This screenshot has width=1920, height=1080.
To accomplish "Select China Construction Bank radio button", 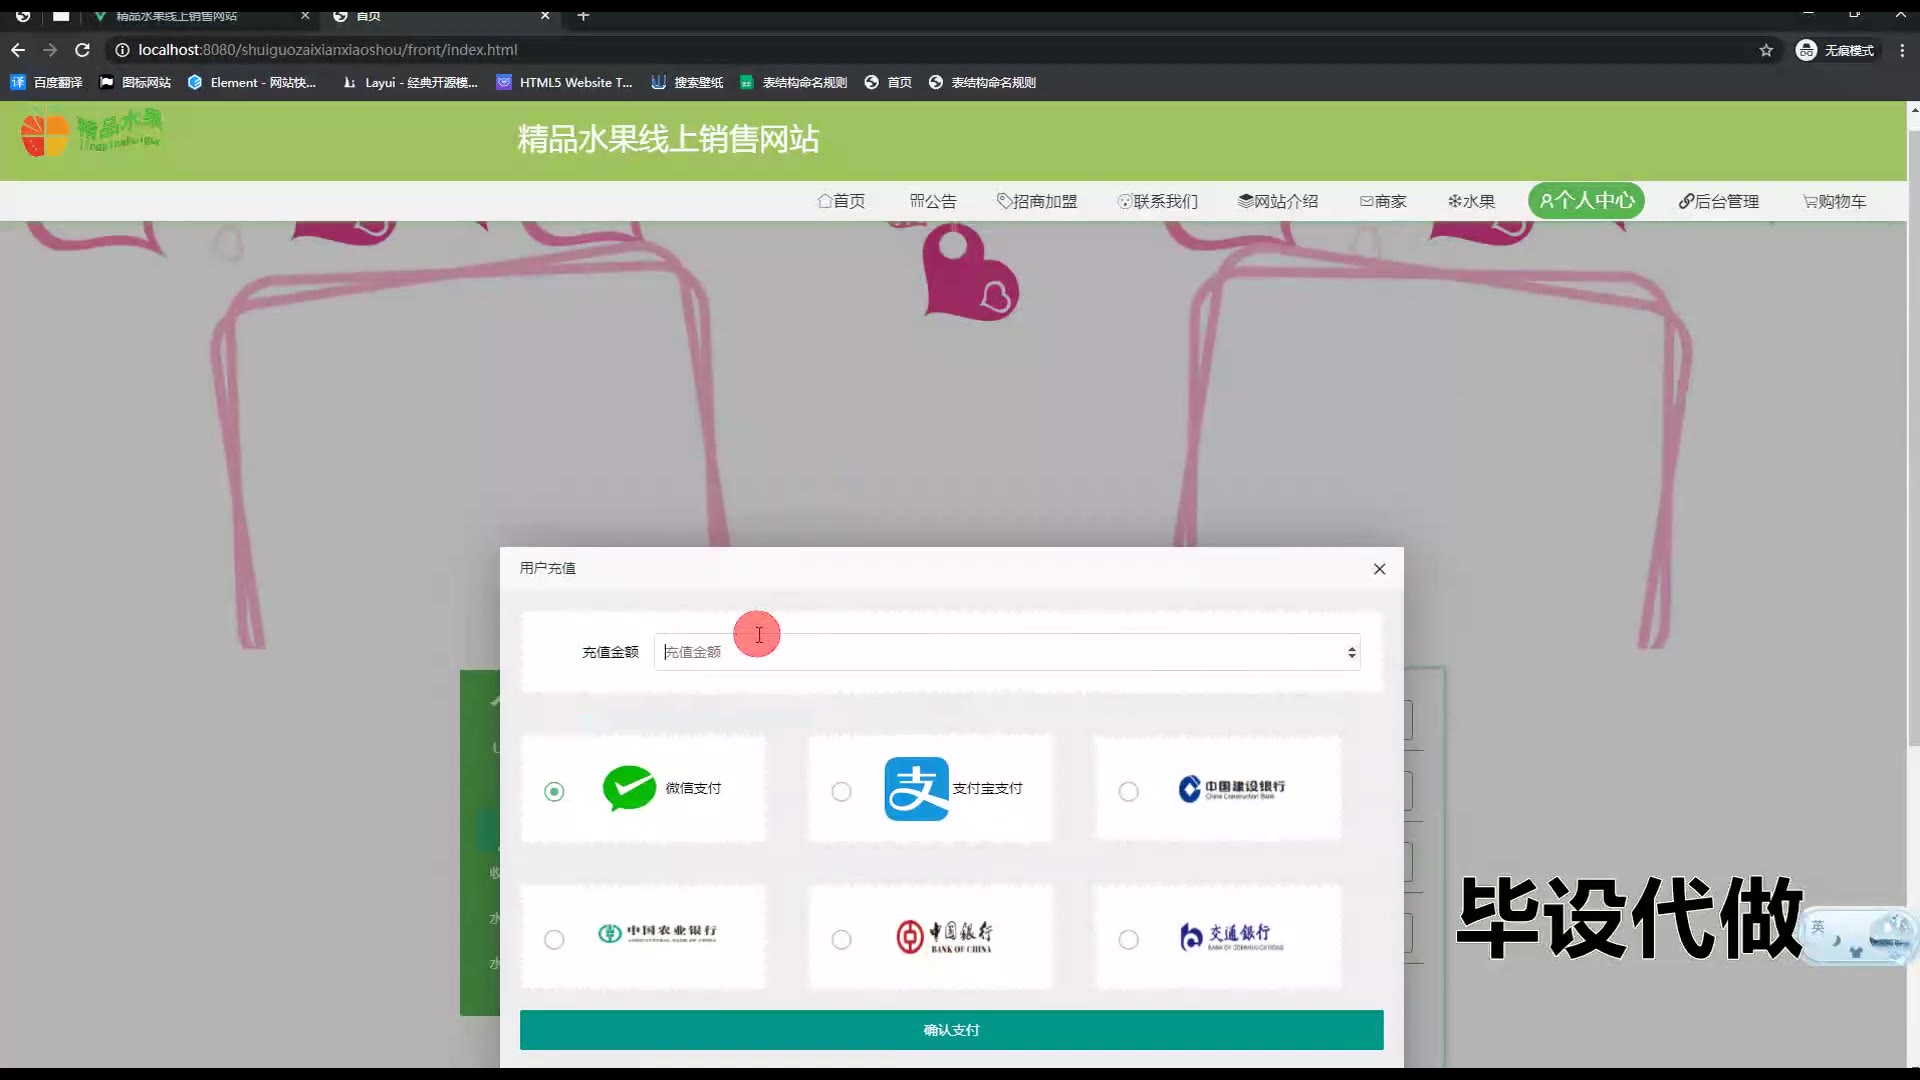I will pyautogui.click(x=1128, y=792).
